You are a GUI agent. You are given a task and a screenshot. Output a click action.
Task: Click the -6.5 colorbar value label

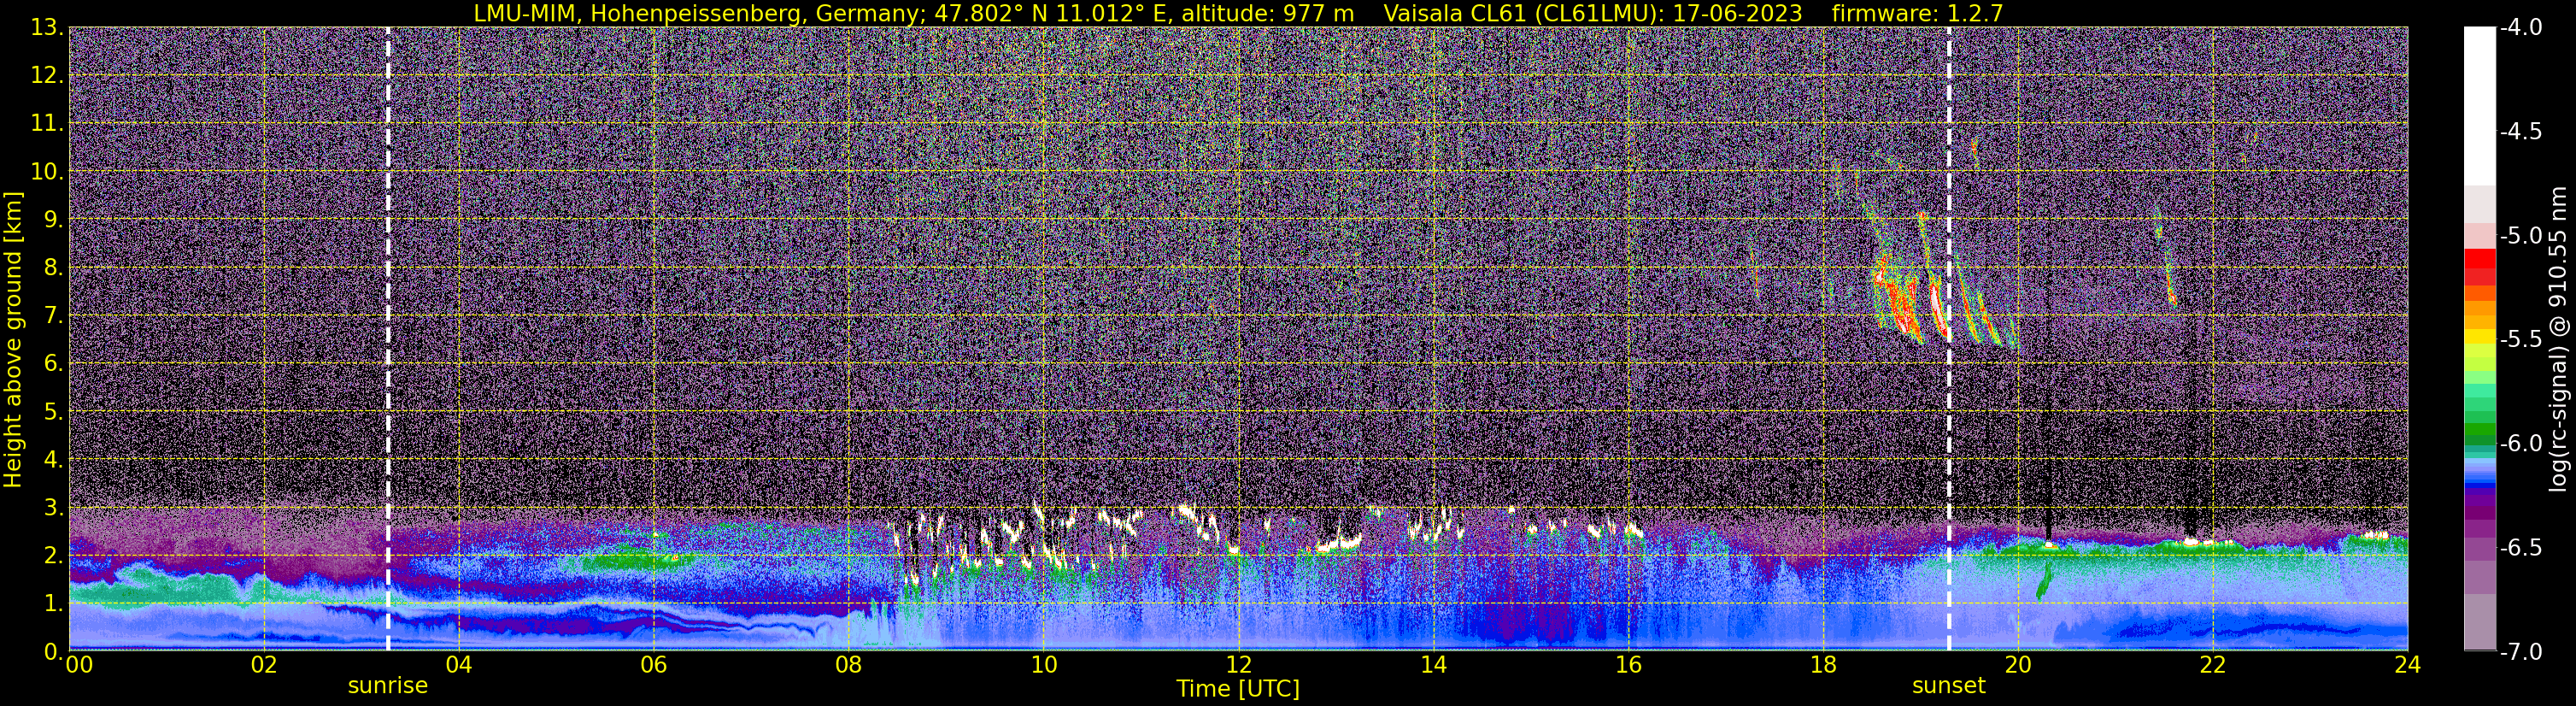tap(2520, 547)
